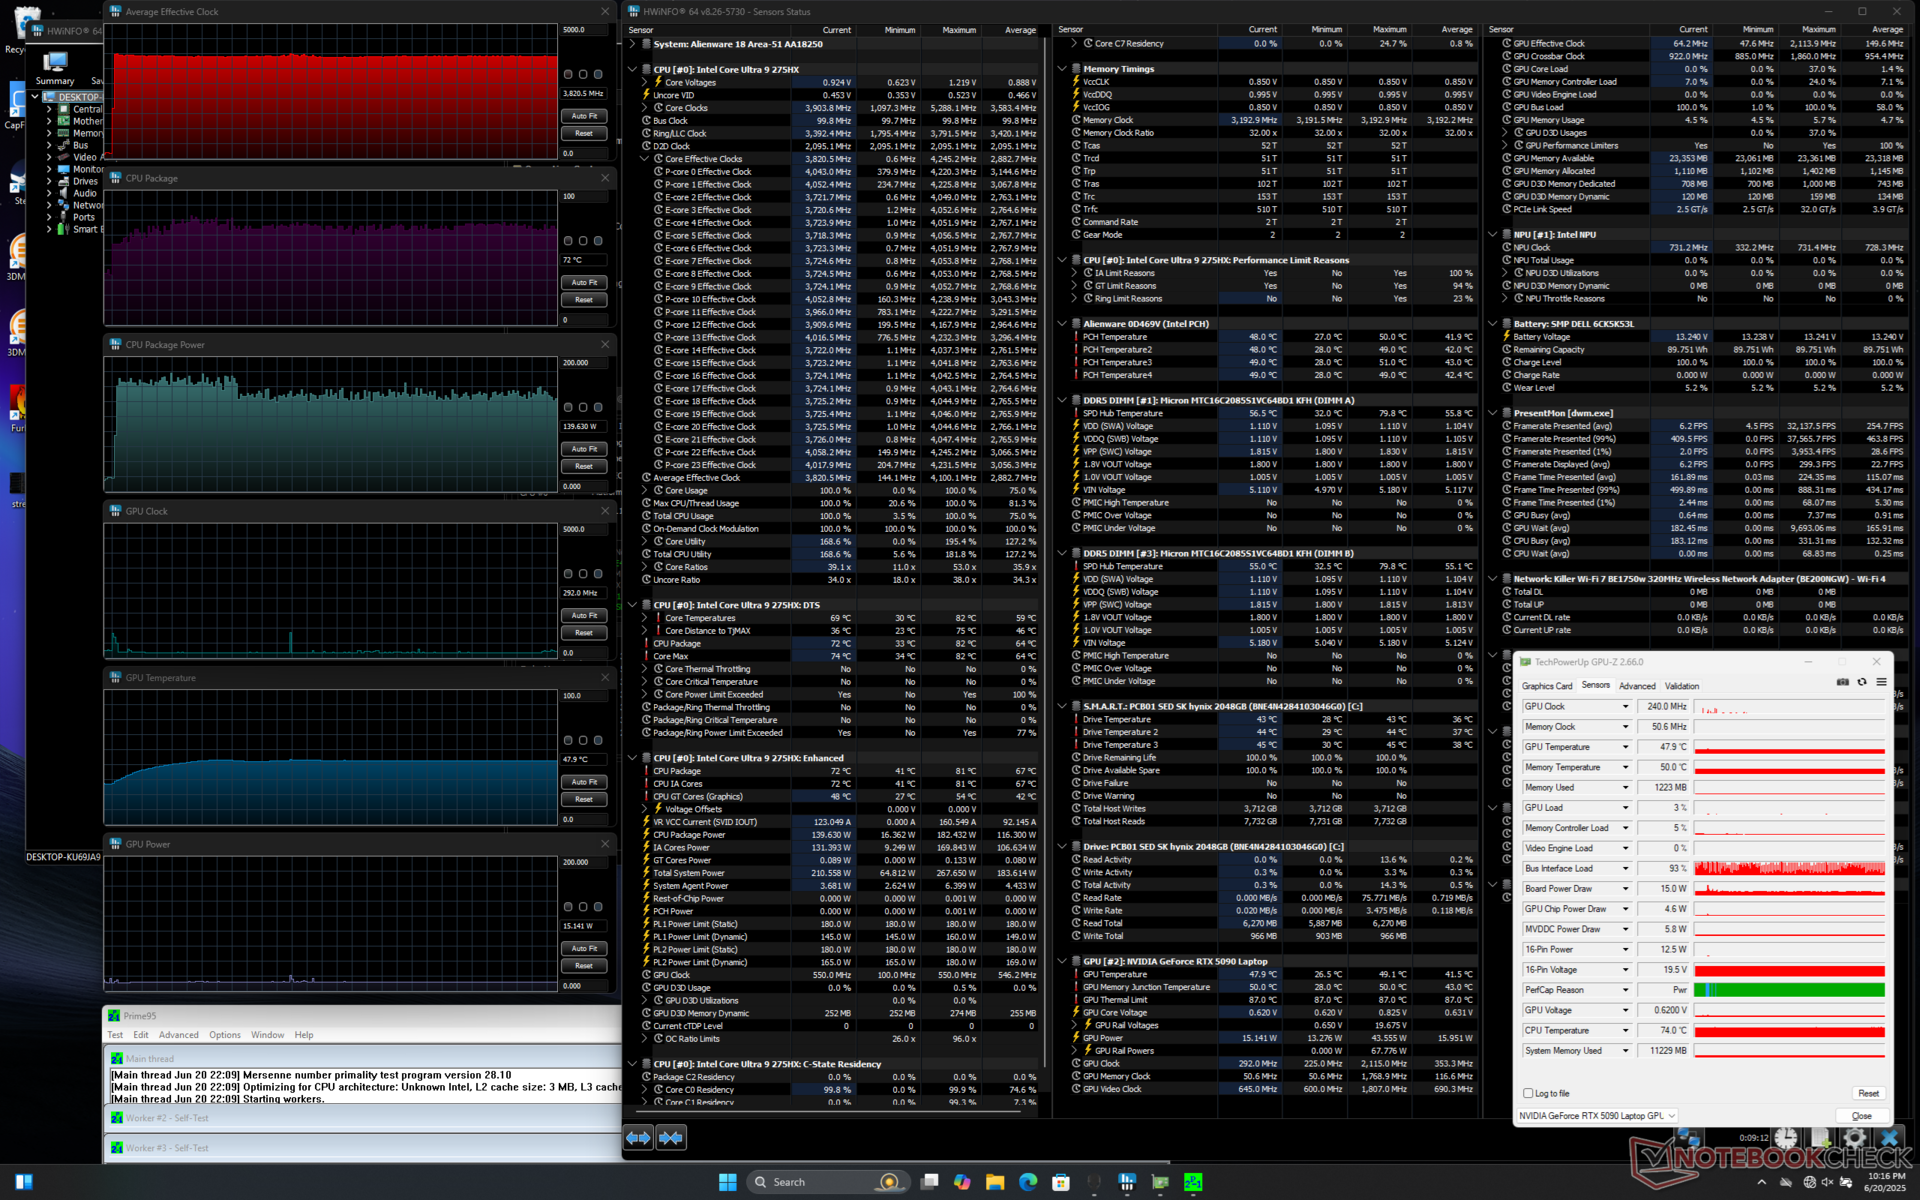This screenshot has width=1920, height=1200.
Task: Click Auto Fit on the CPU Package graph
Action: click(584, 283)
